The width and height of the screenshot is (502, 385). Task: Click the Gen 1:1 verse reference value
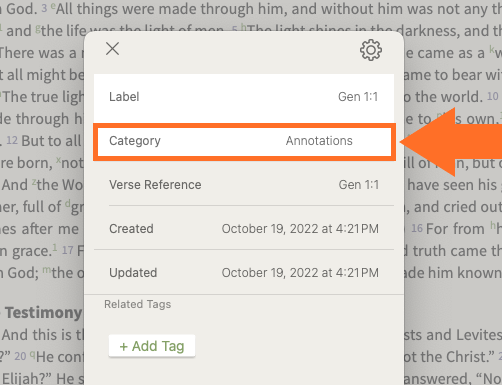[x=359, y=185]
